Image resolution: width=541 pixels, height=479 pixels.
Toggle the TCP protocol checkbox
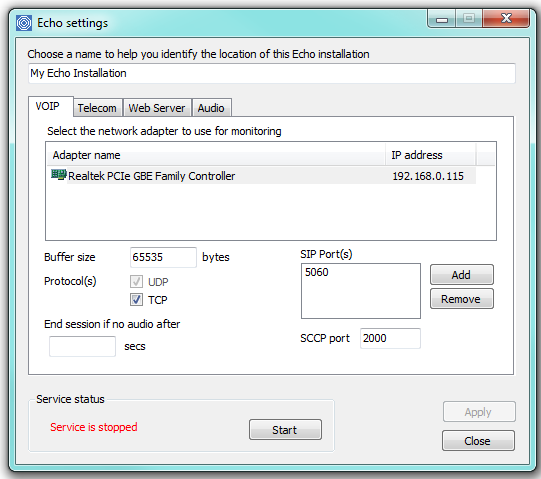[x=136, y=299]
